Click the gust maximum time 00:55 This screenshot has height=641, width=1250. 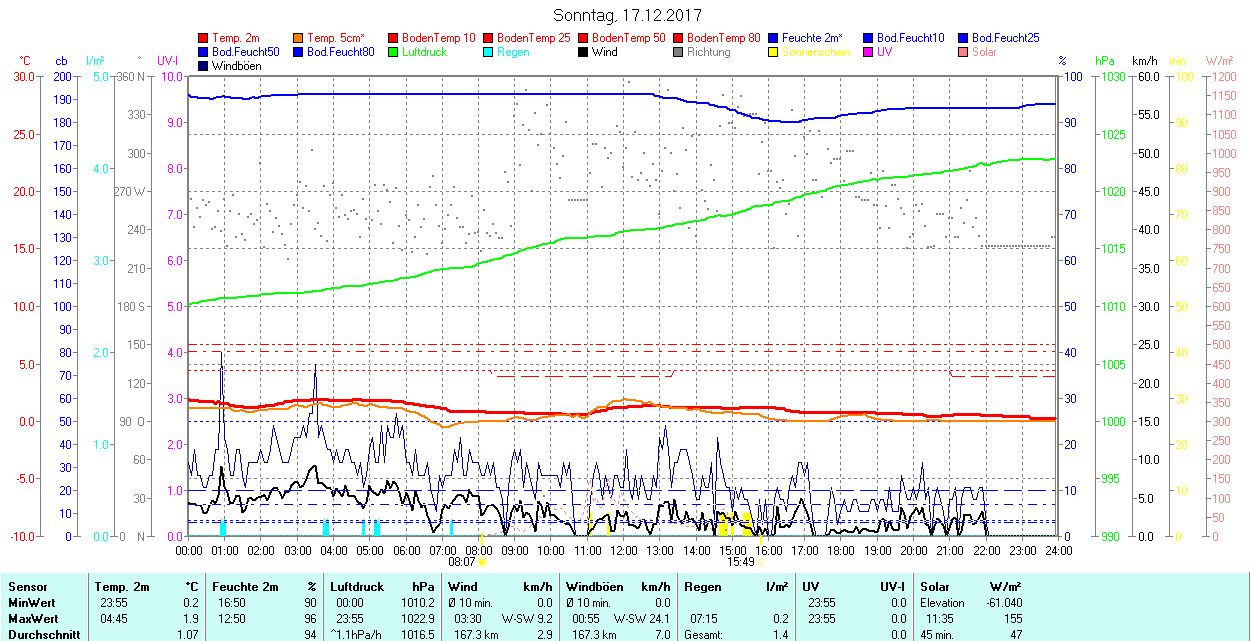point(586,619)
